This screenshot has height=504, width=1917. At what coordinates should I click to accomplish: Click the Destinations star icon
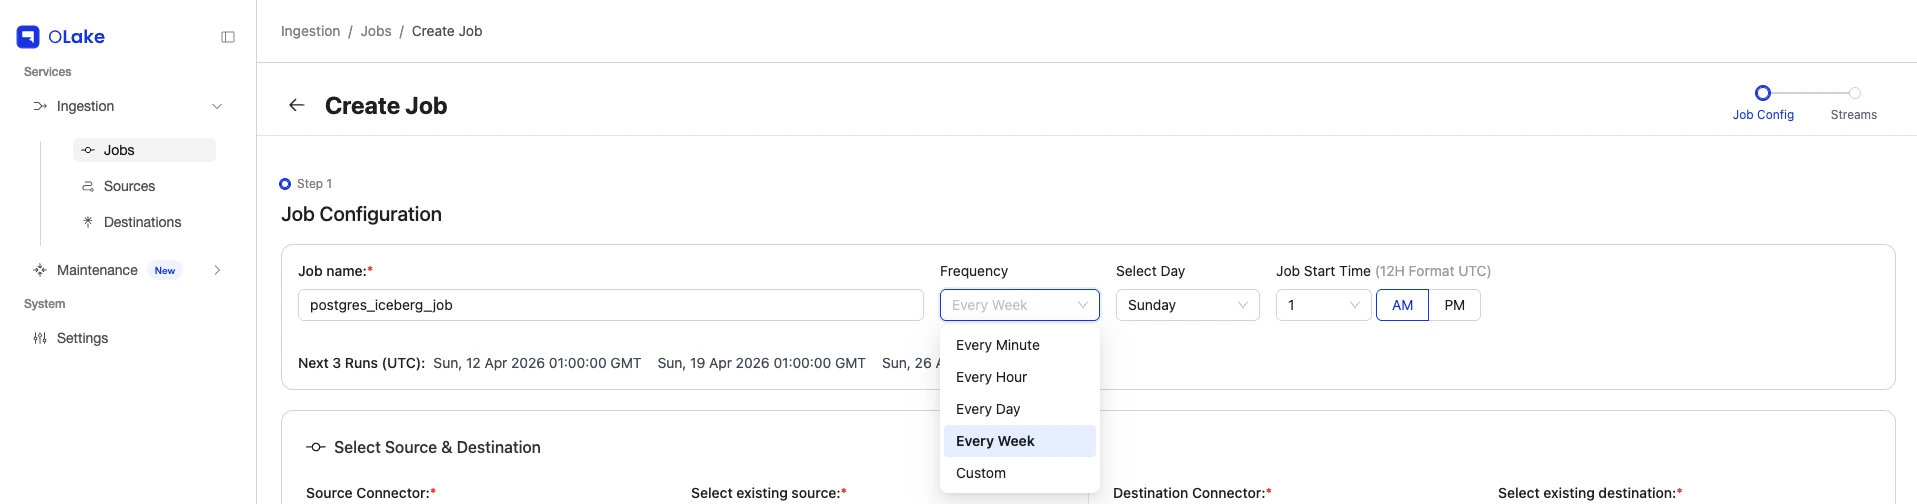click(x=88, y=222)
